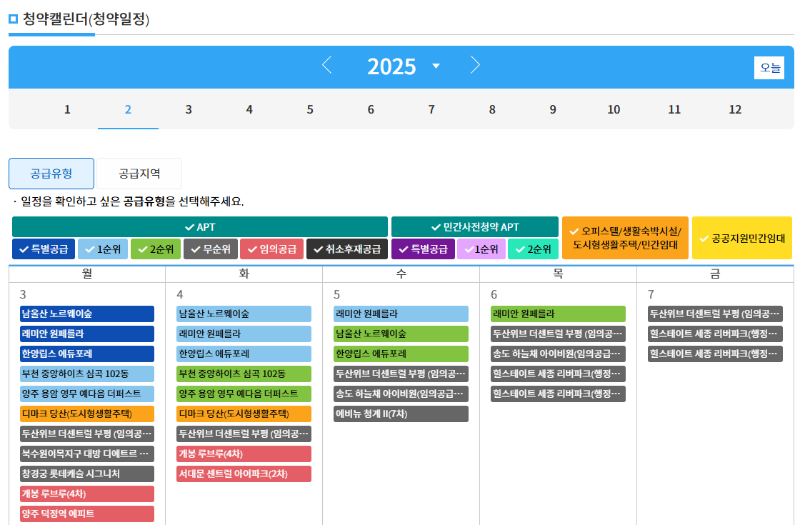This screenshot has width=800, height=525.
Task: Select month 6 tab
Action: pos(371,110)
